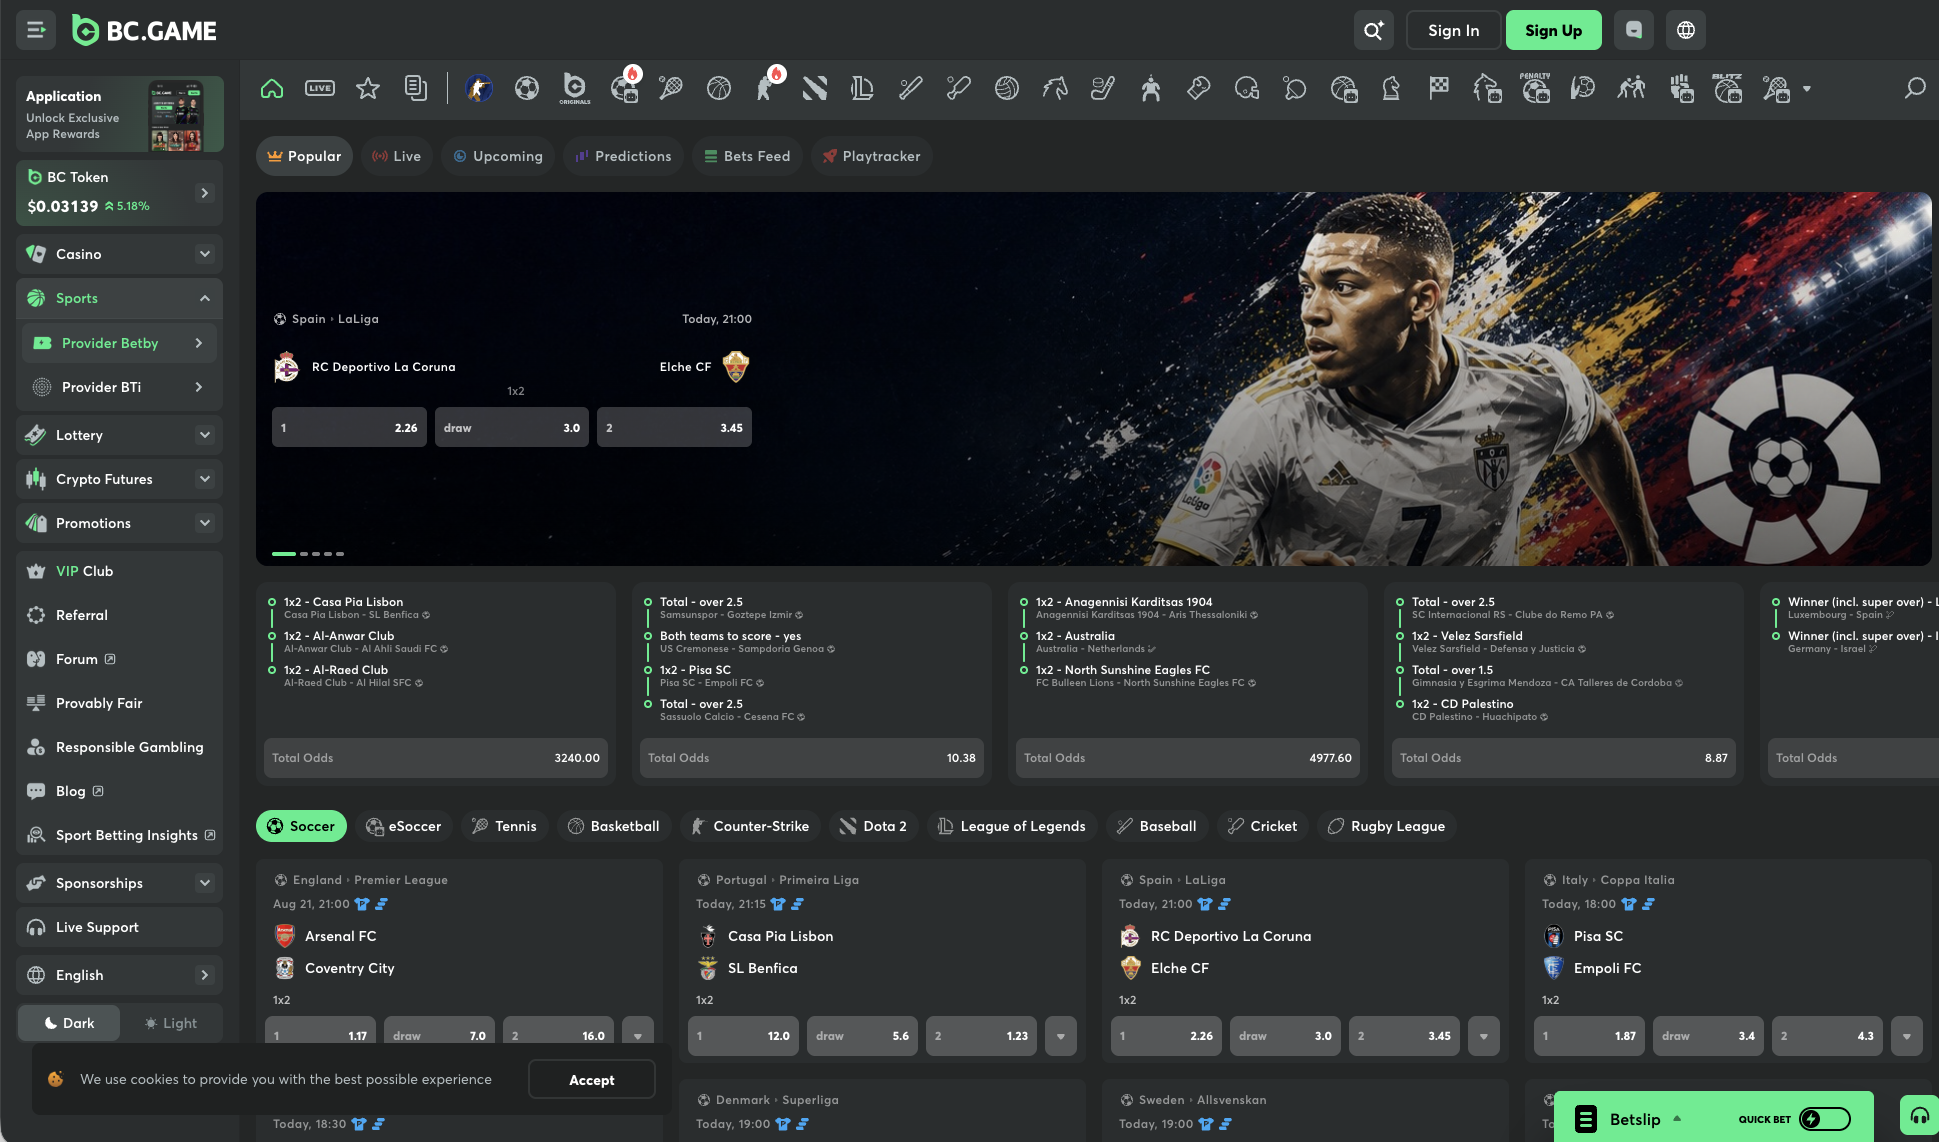
Task: Open the search icon beside Sign In
Action: click(1374, 30)
